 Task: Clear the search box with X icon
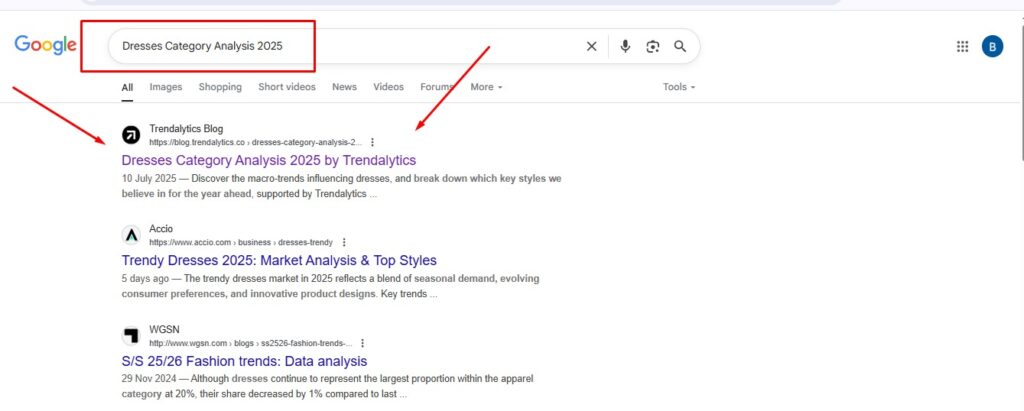coord(592,46)
